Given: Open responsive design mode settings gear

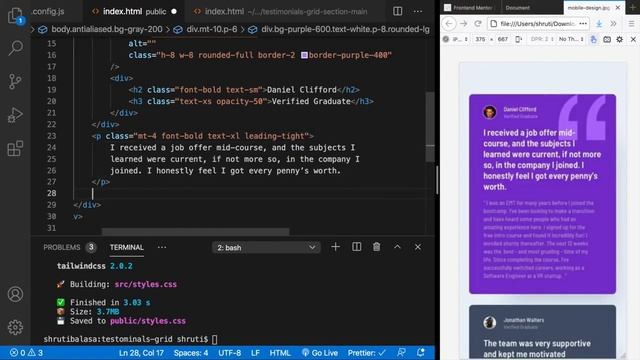Looking at the screenshot, I should (620, 39).
